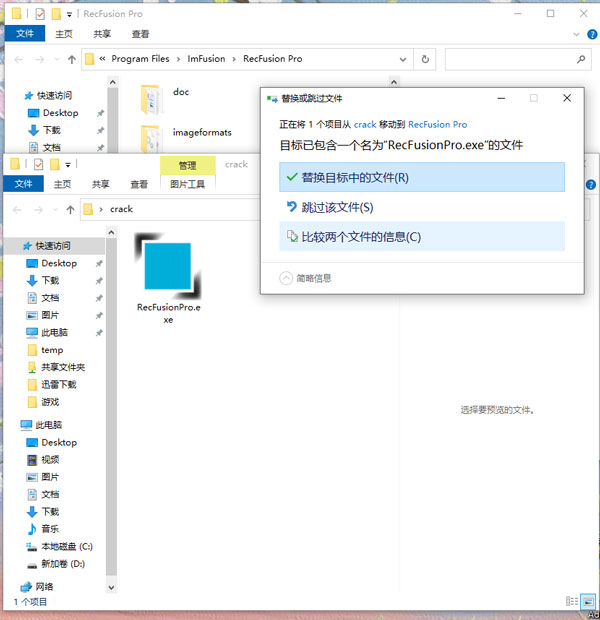Open help icon in crack window

(x=591, y=185)
